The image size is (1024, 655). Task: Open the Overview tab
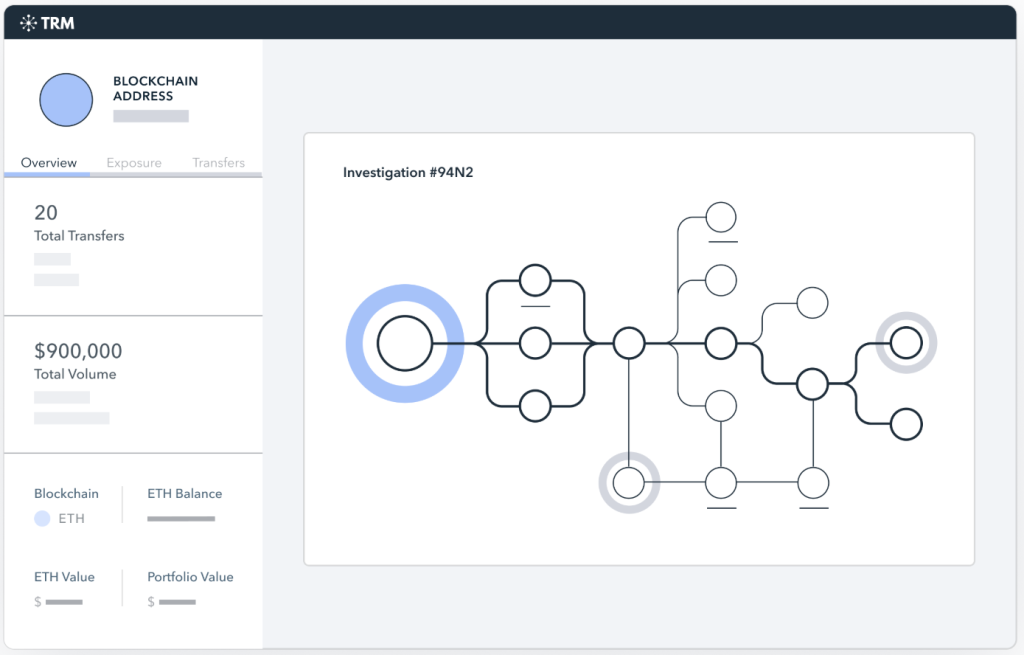tap(48, 163)
